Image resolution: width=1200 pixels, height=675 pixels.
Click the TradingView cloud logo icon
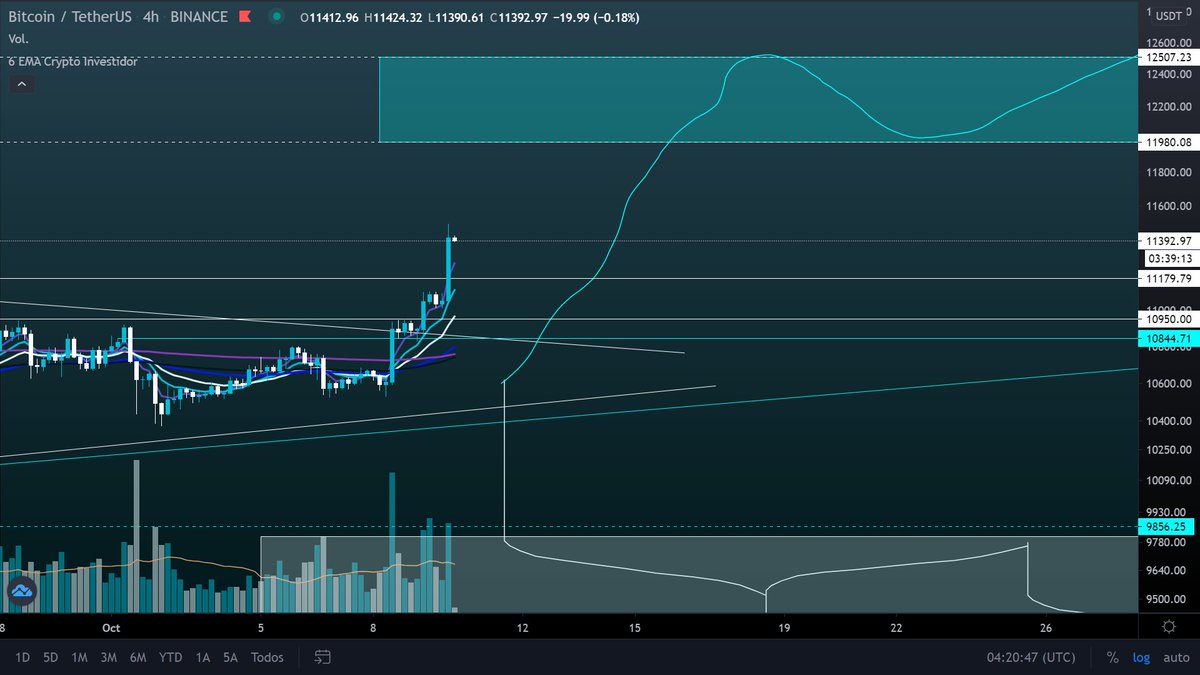(22, 592)
